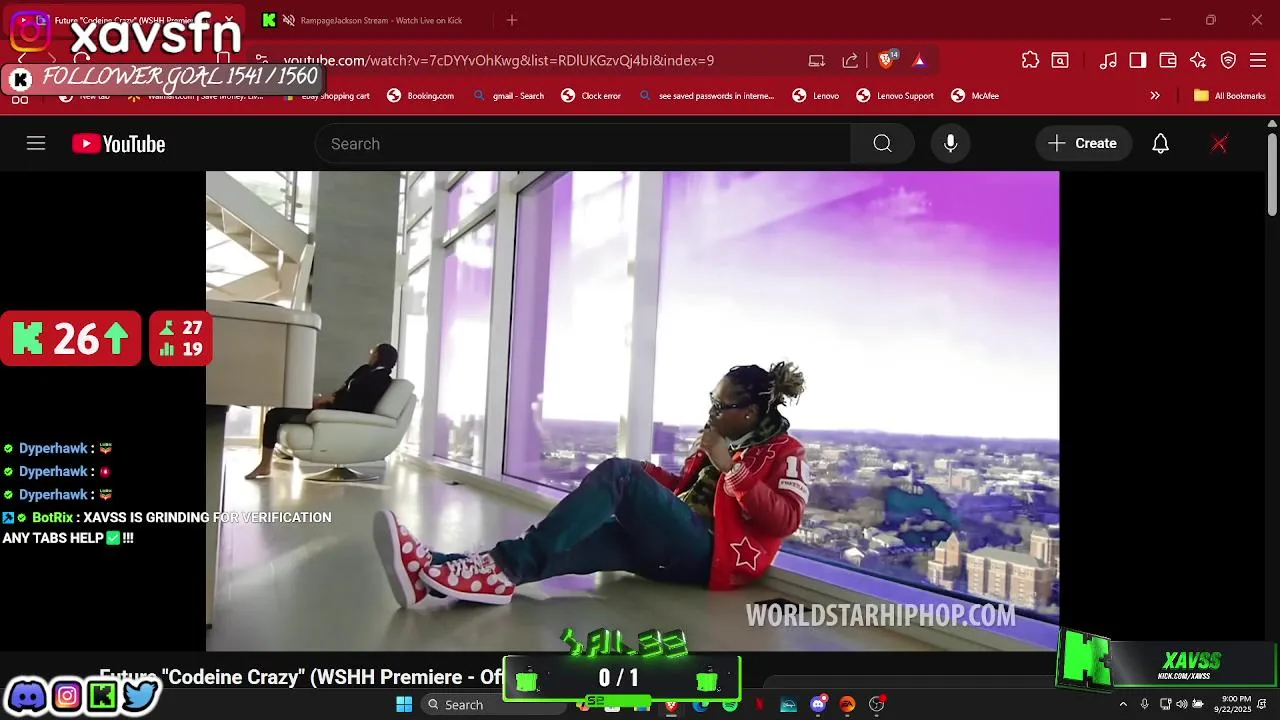Open the Create video menu
Image resolution: width=1280 pixels, height=720 pixels.
1083,143
